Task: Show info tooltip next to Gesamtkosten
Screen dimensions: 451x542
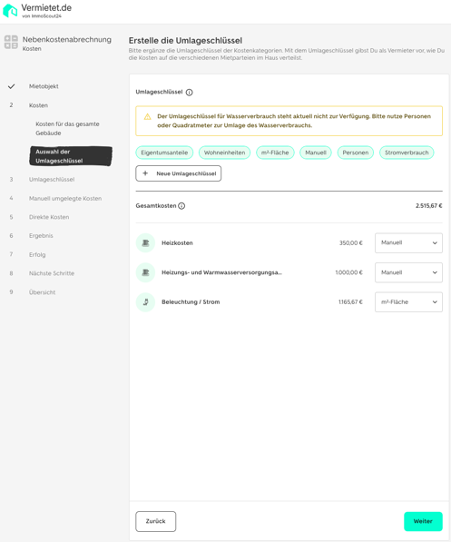Action: (x=181, y=206)
